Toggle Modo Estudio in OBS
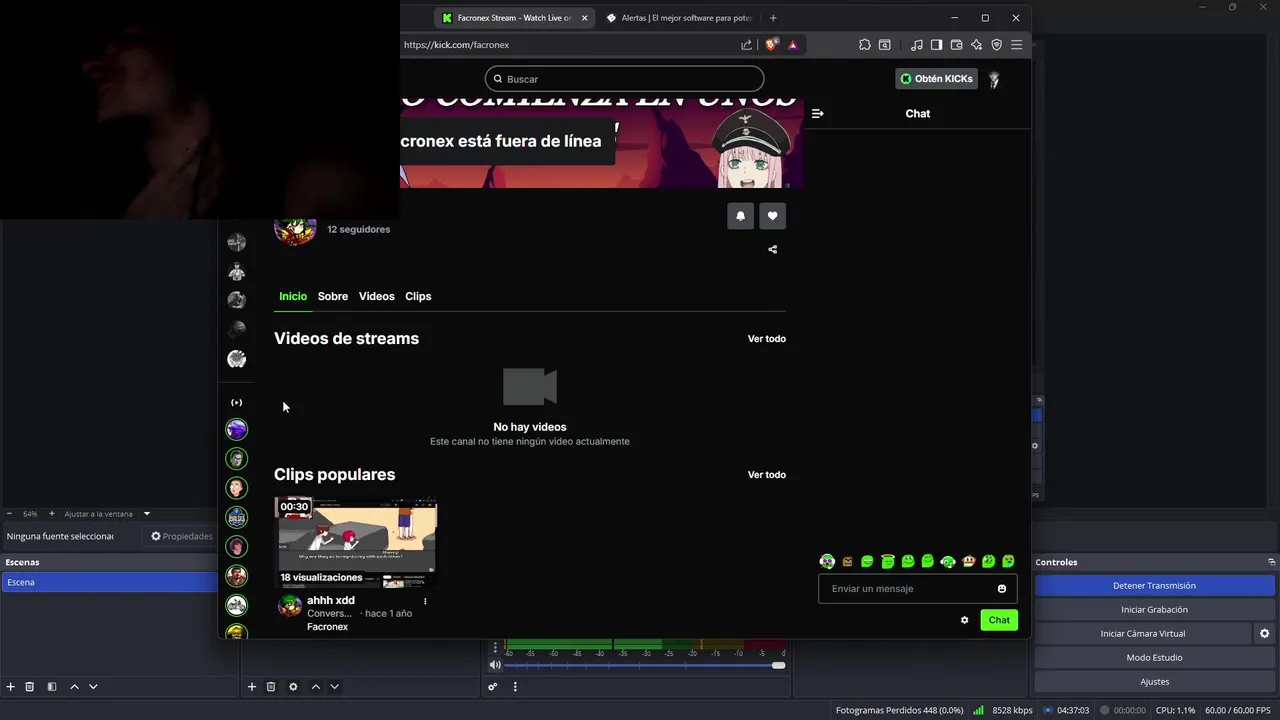The image size is (1280, 720). point(1154,658)
